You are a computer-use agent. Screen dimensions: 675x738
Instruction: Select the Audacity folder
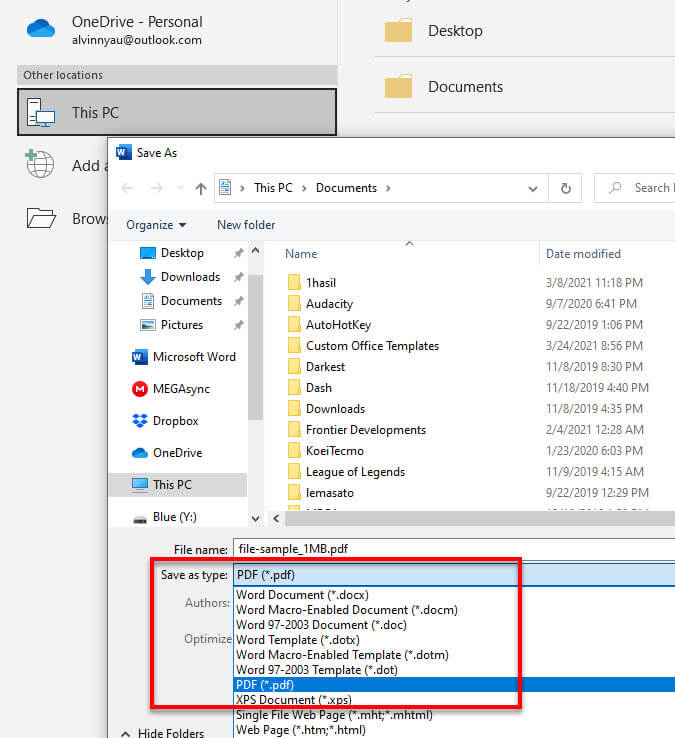coord(320,304)
